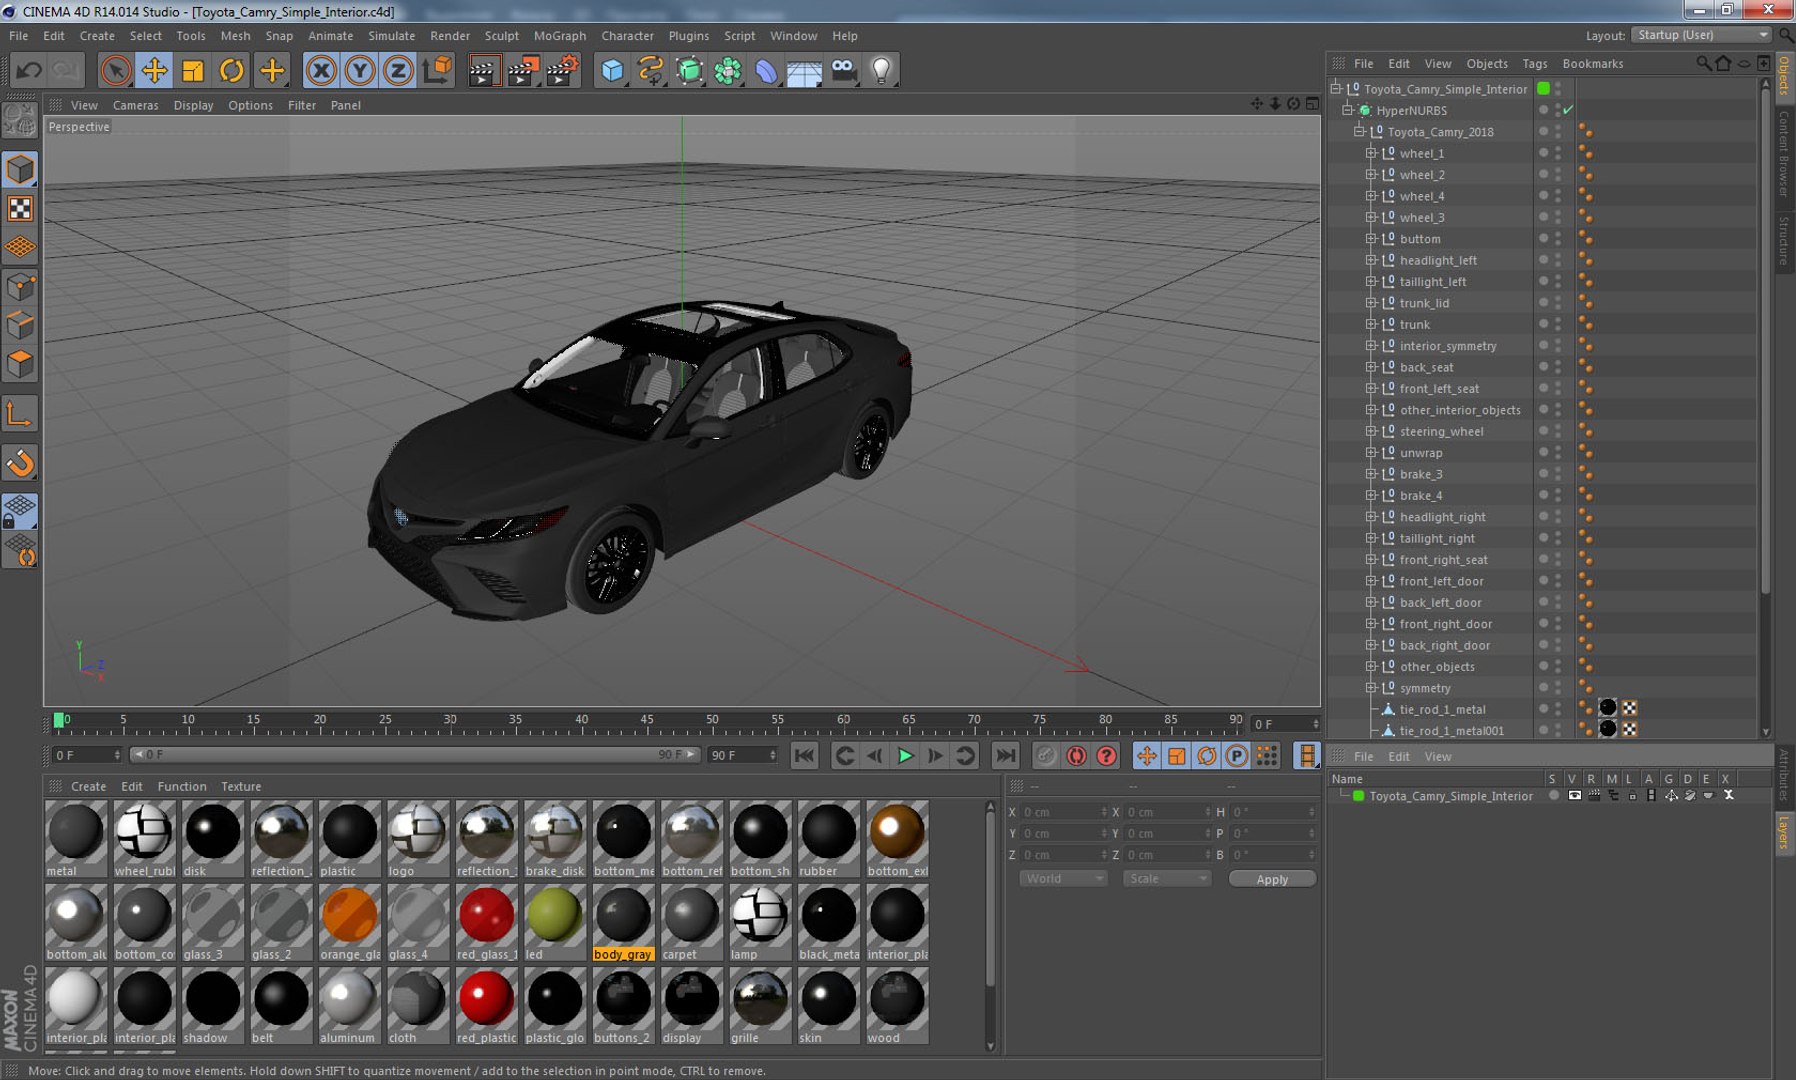Collapse the HyperNURBS object
The height and width of the screenshot is (1080, 1796).
1348,110
